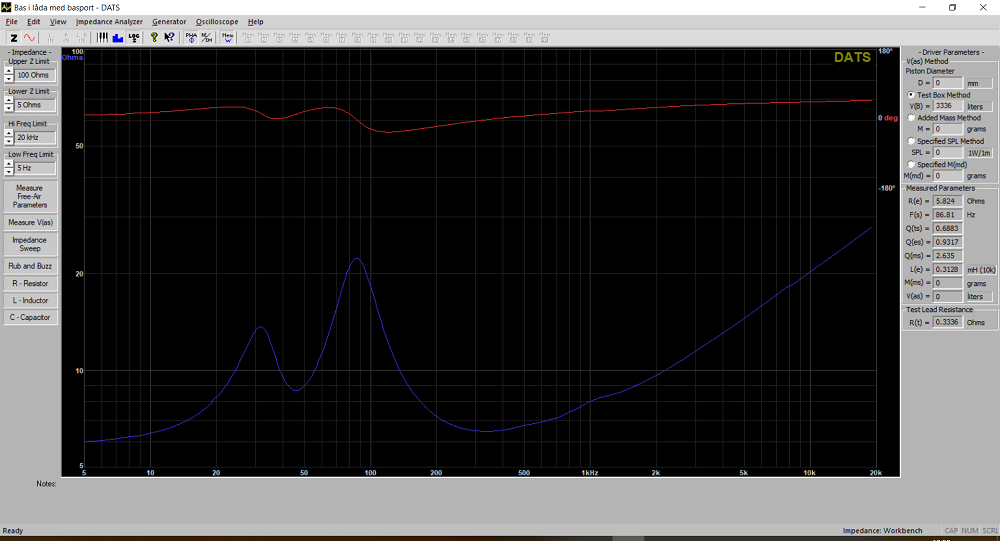Open the Generator menu
Image resolution: width=1000 pixels, height=541 pixels.
coord(169,22)
